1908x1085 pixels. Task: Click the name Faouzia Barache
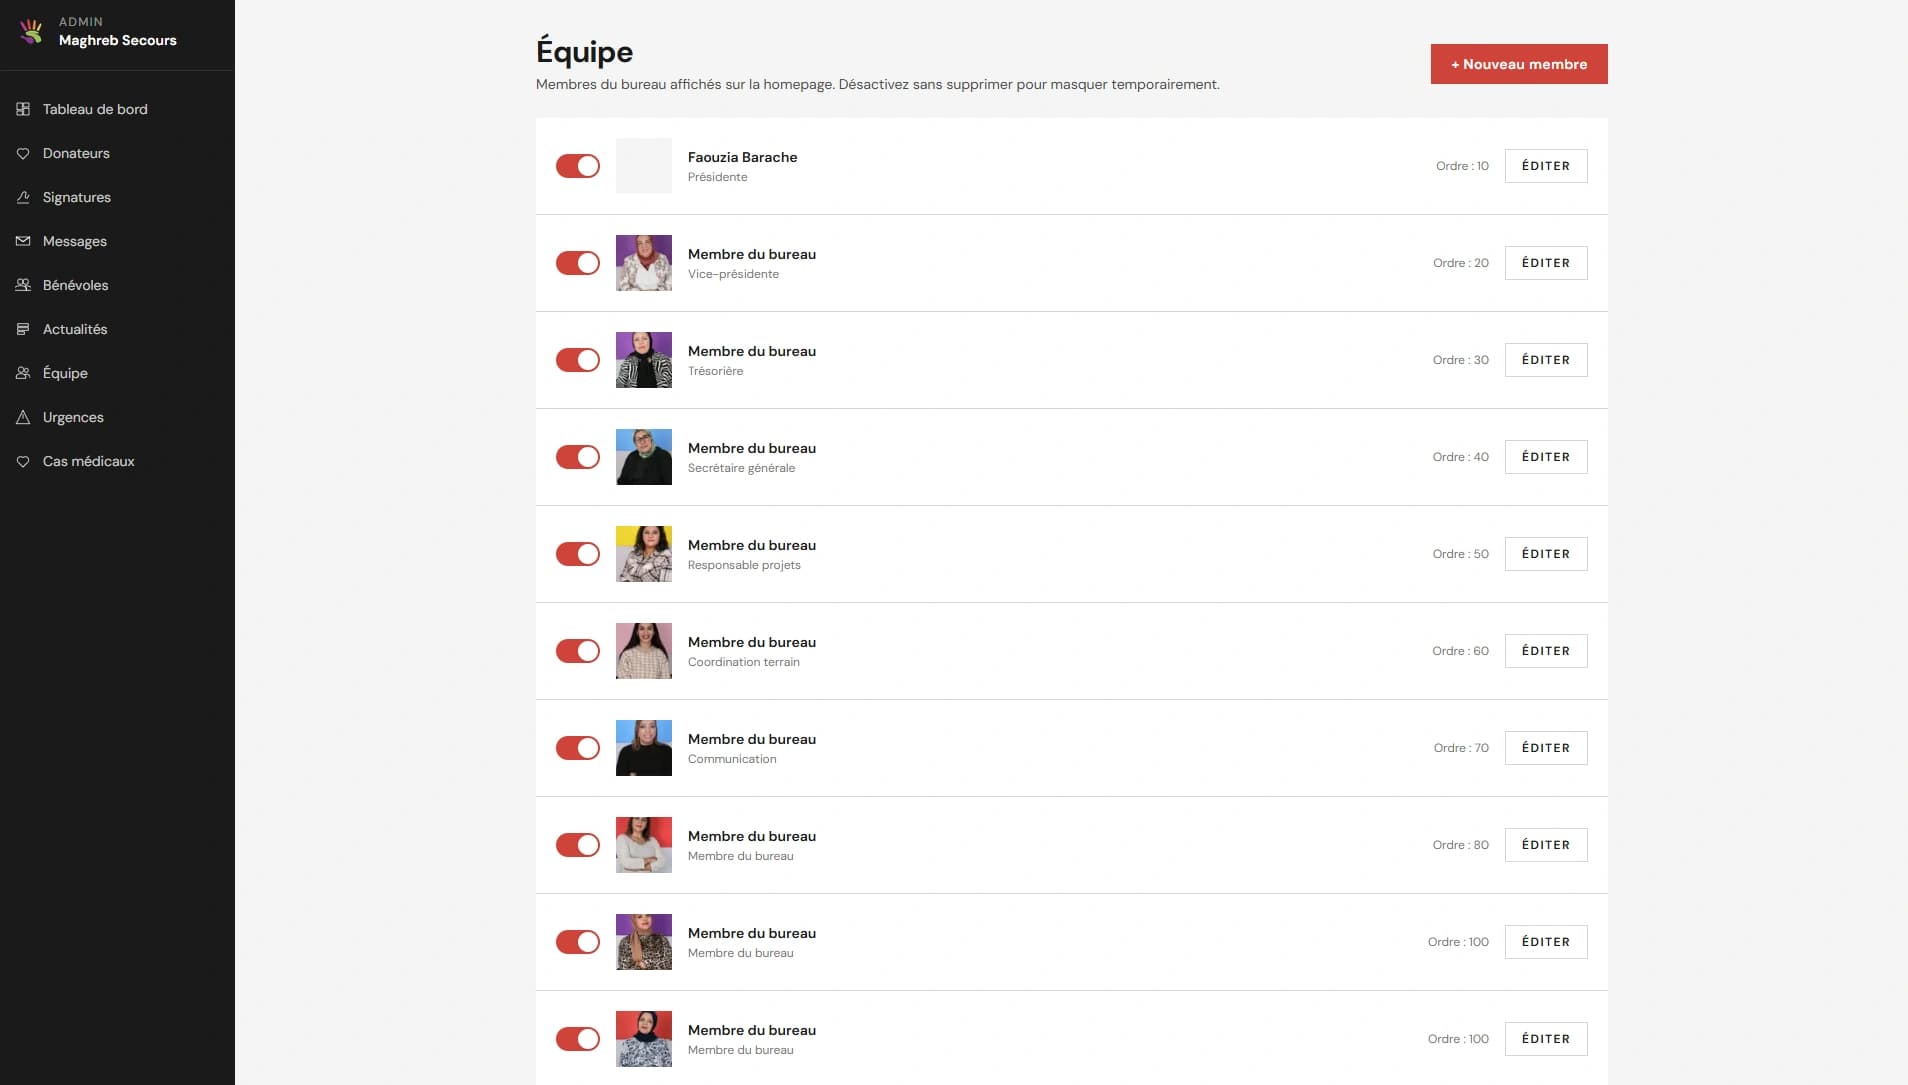[x=742, y=157]
